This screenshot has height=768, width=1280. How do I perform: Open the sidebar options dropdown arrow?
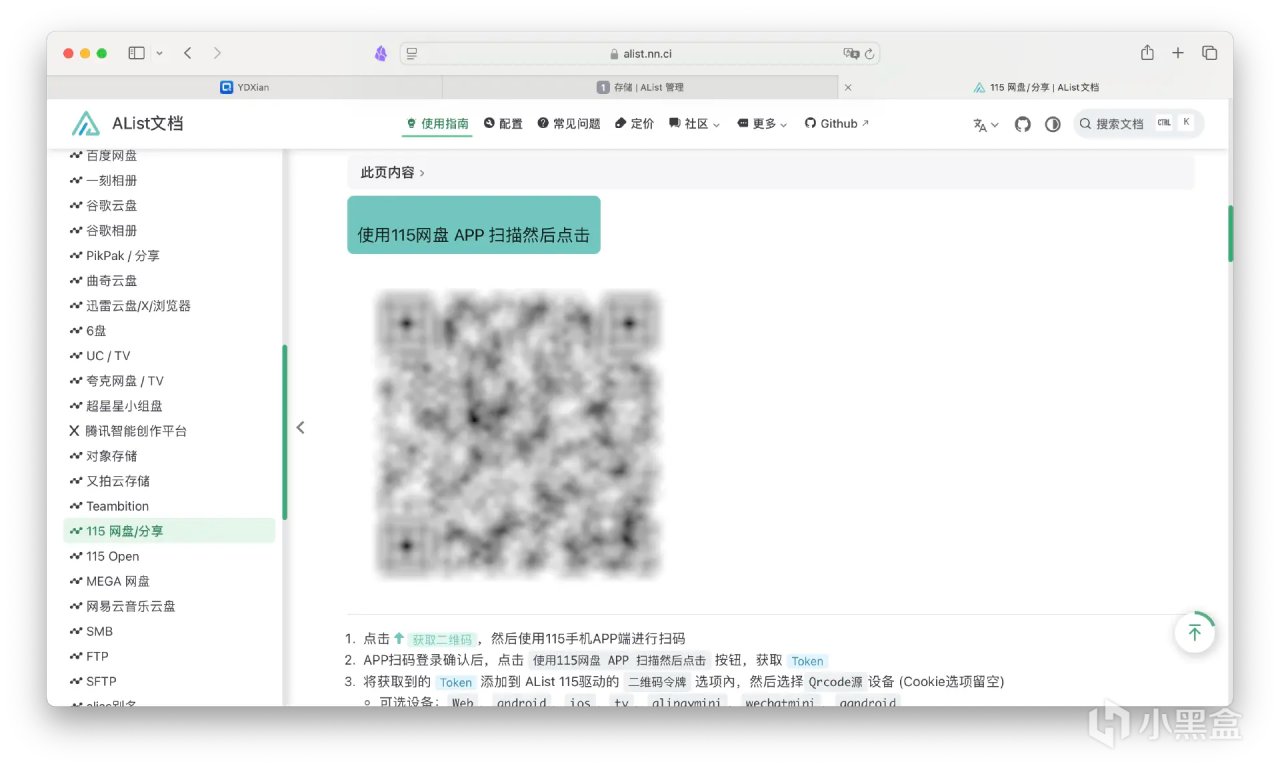[x=159, y=53]
